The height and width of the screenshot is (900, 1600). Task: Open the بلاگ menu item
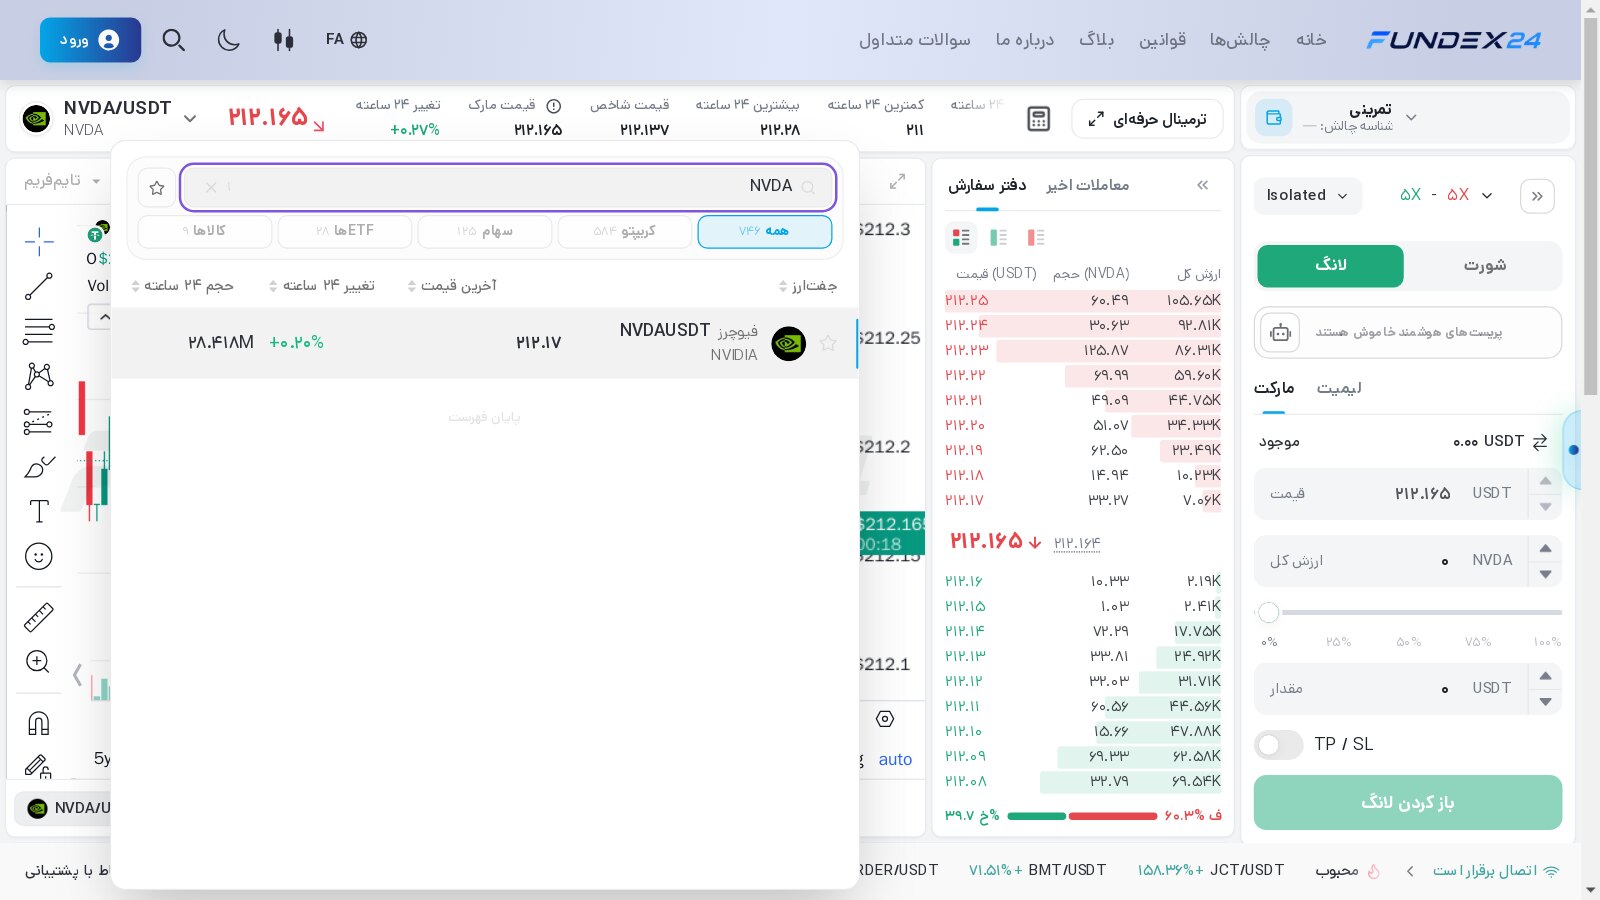[1096, 40]
